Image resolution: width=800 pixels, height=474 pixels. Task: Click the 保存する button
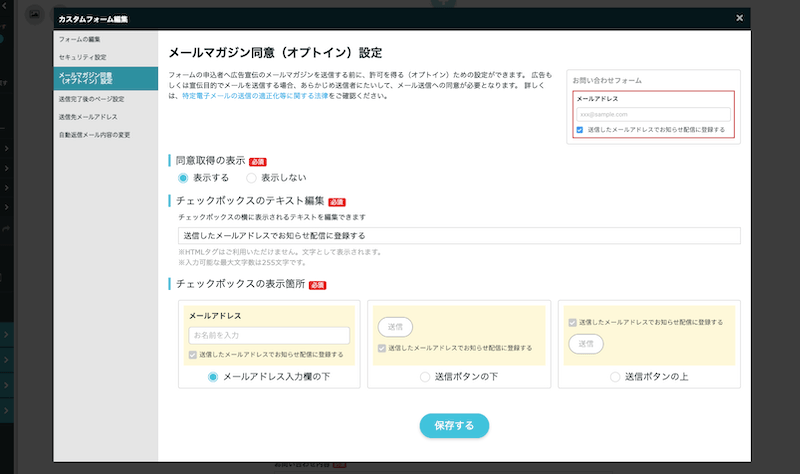coord(454,425)
